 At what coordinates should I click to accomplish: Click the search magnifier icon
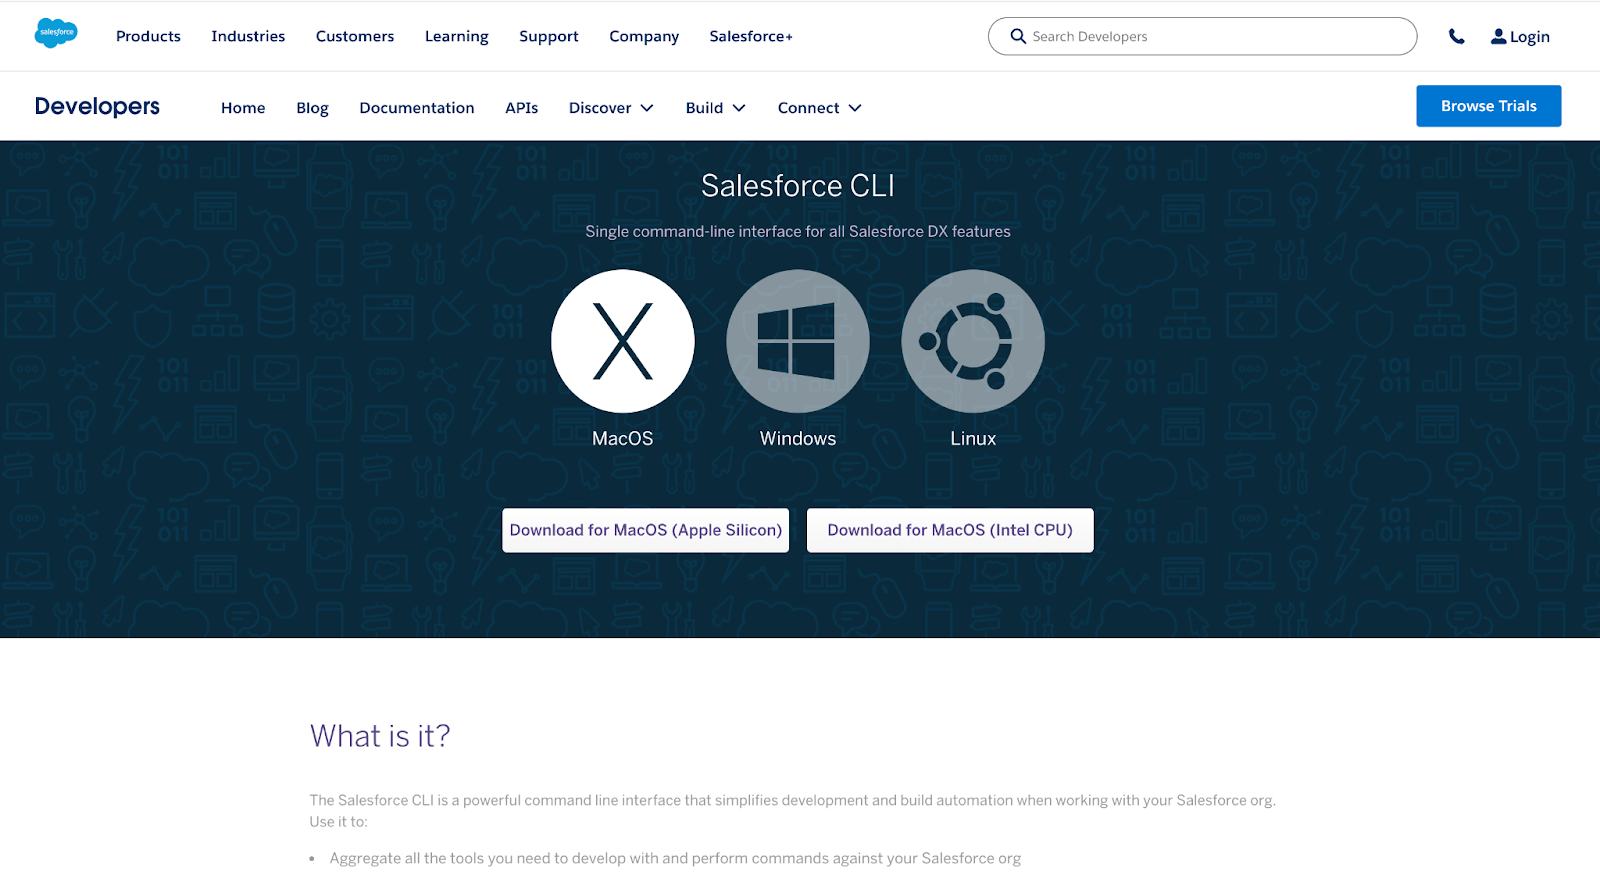[x=1018, y=36]
